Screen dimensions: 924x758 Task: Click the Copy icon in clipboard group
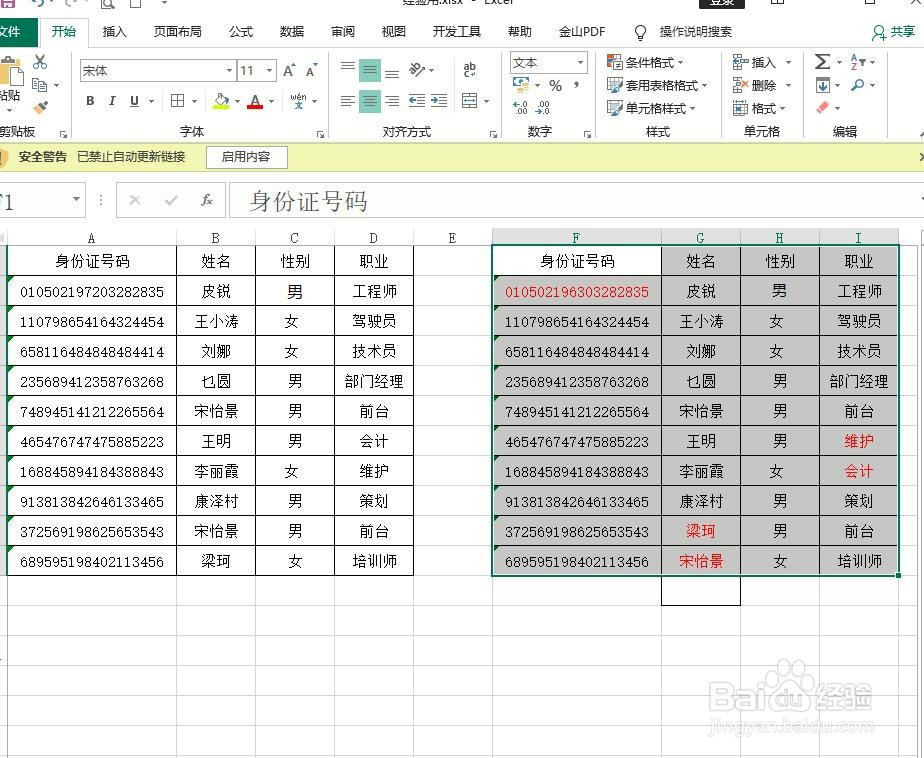39,85
